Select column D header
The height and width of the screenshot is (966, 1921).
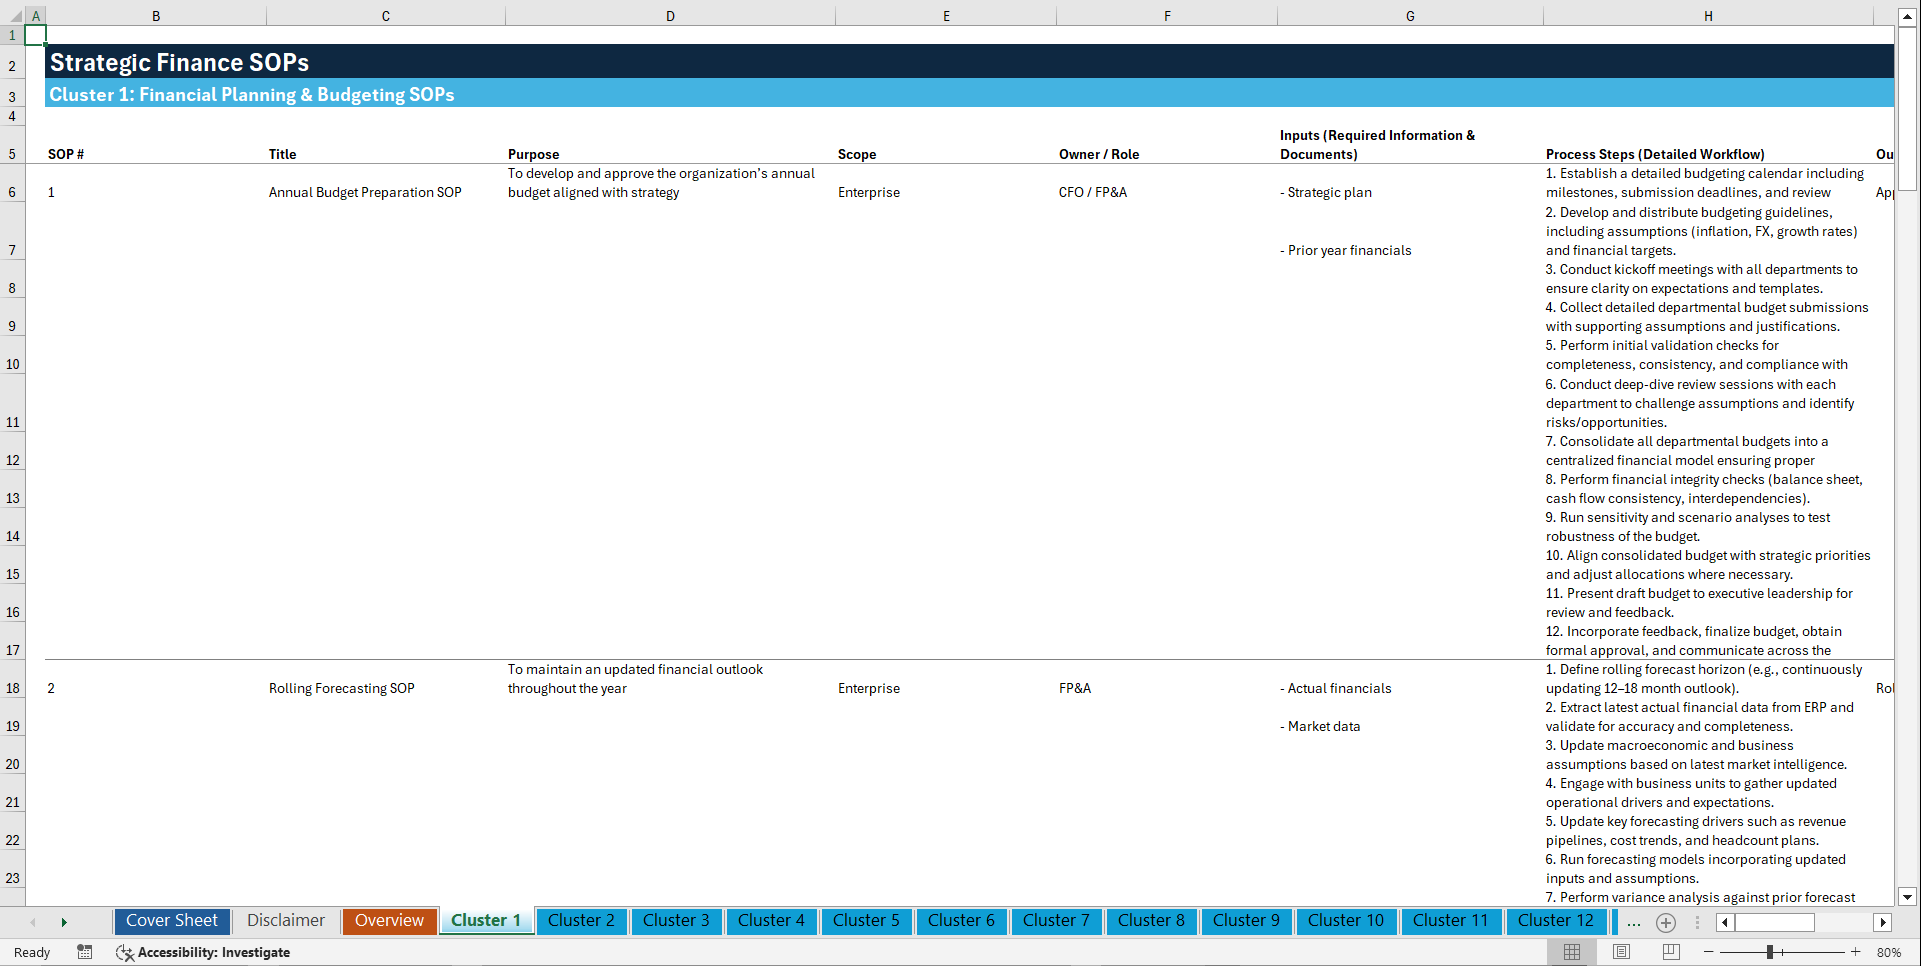click(x=670, y=15)
